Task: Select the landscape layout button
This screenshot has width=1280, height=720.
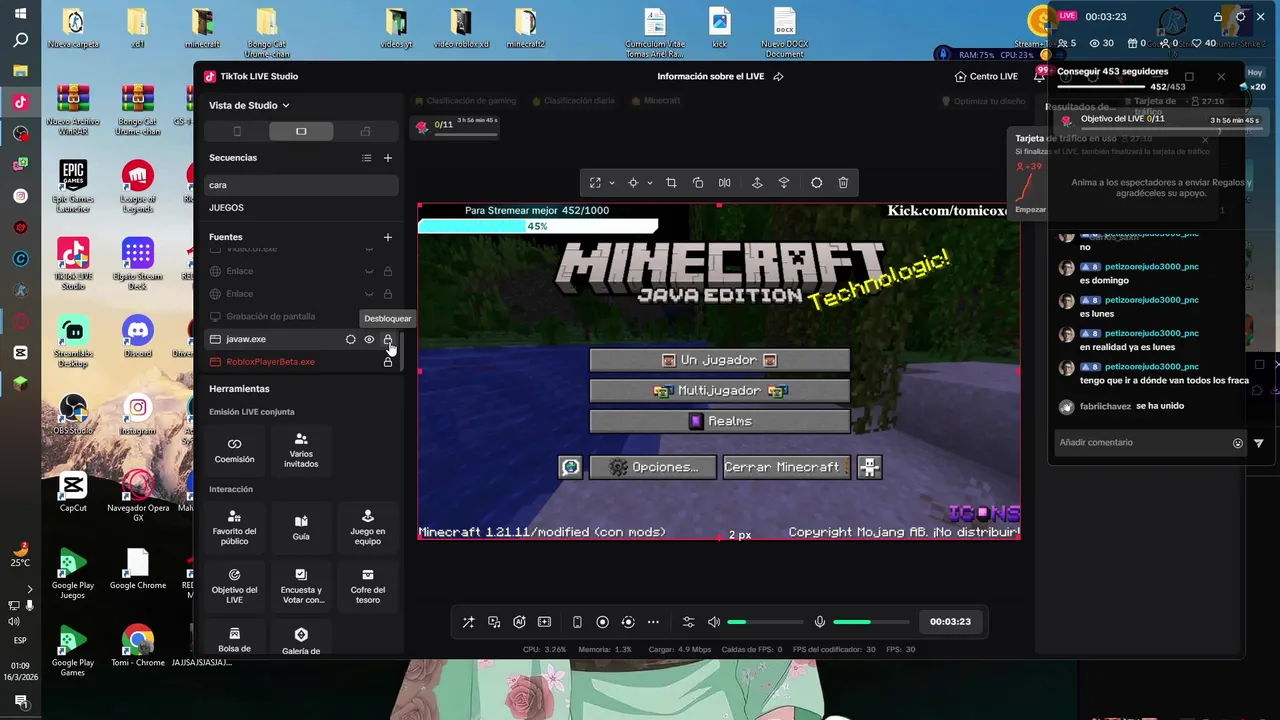Action: pyautogui.click(x=301, y=131)
